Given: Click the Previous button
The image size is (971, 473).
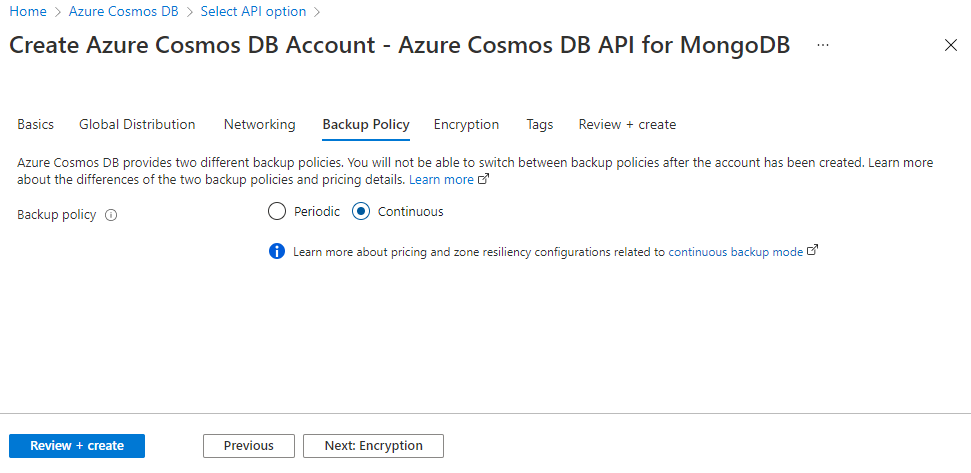Looking at the screenshot, I should click(x=249, y=446).
